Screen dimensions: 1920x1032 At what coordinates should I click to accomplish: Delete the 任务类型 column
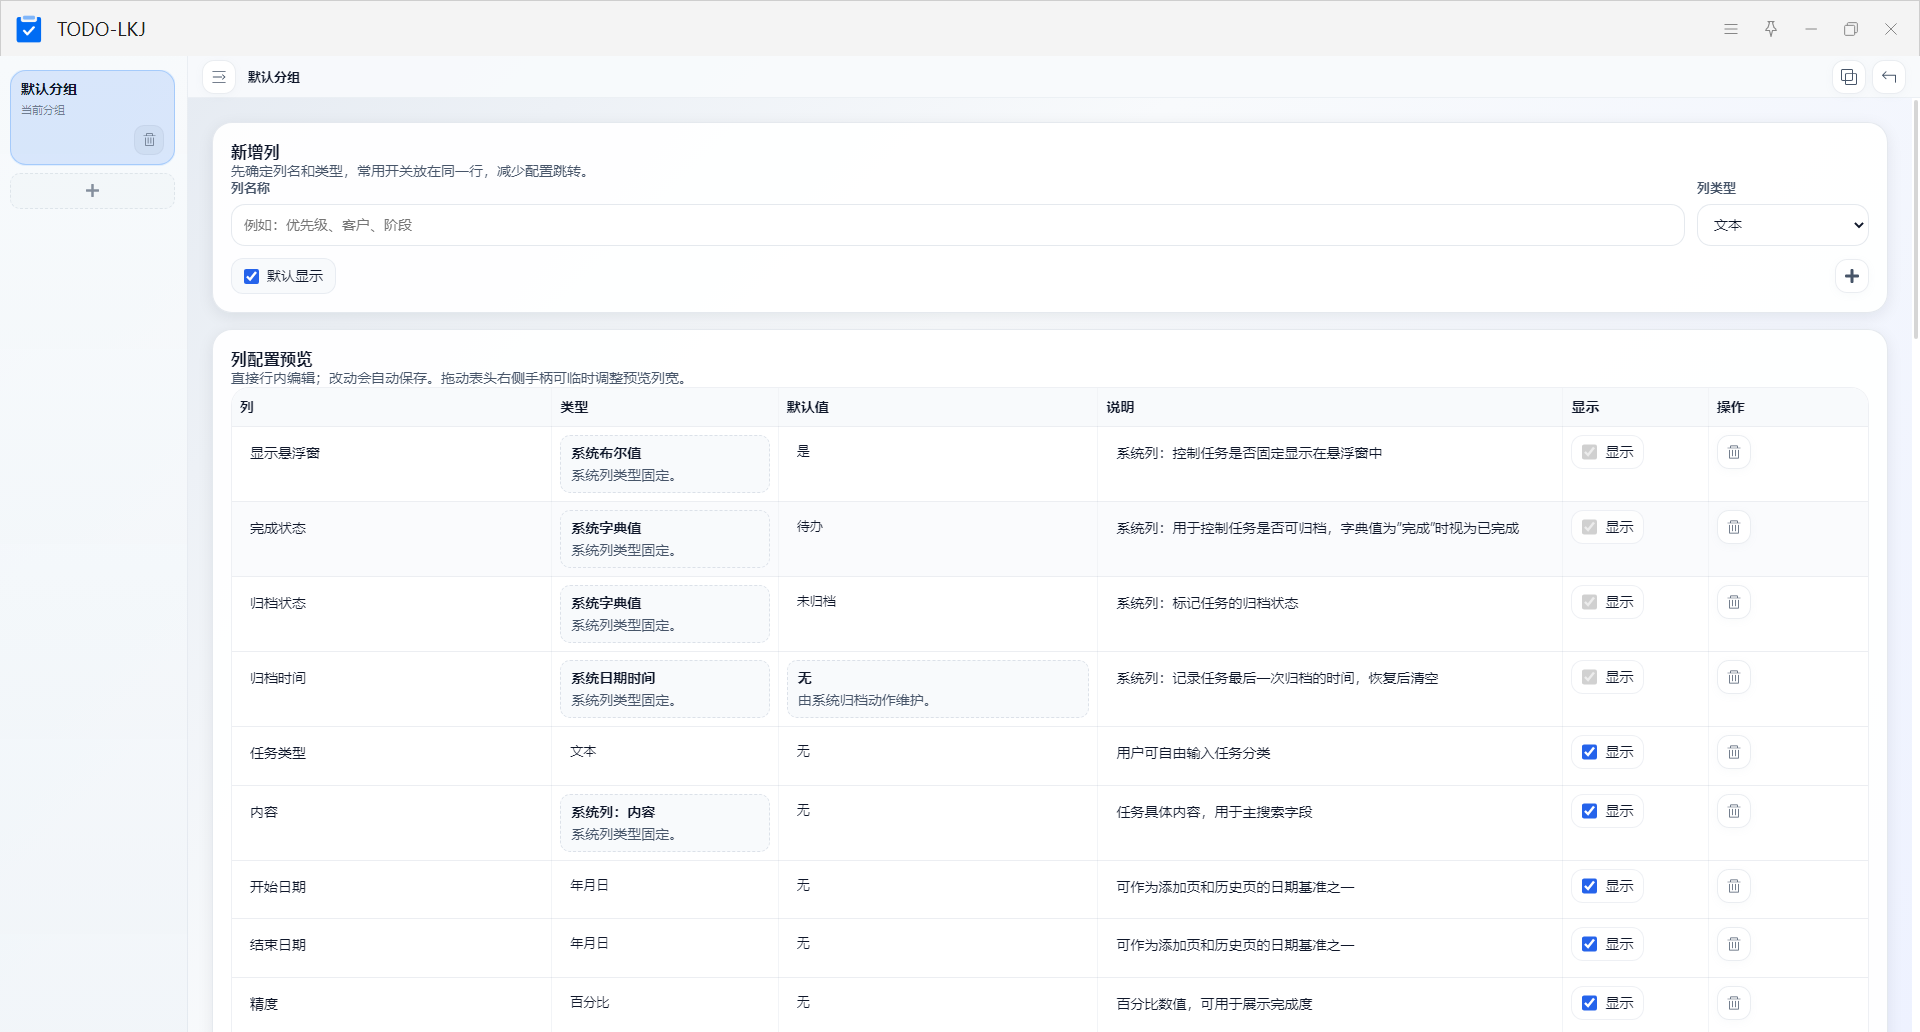[x=1734, y=752]
